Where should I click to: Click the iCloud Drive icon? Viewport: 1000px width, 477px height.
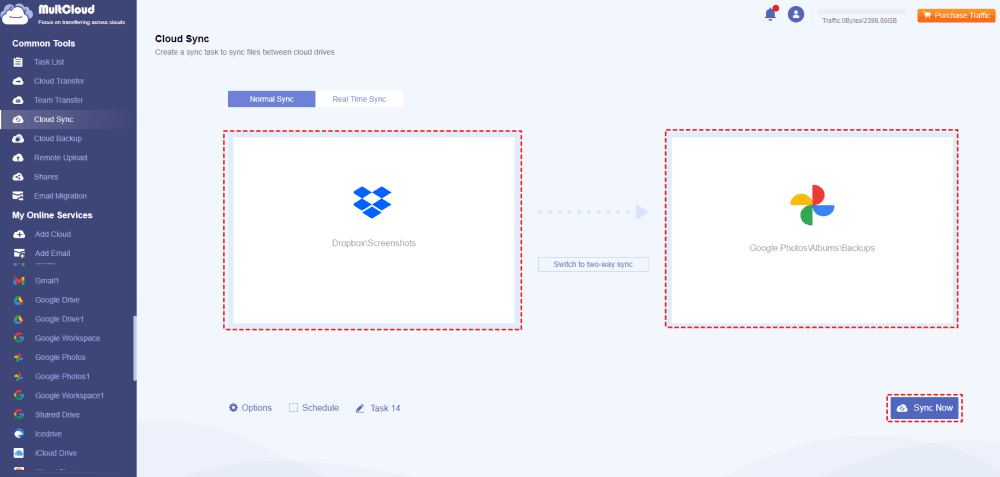(x=19, y=453)
